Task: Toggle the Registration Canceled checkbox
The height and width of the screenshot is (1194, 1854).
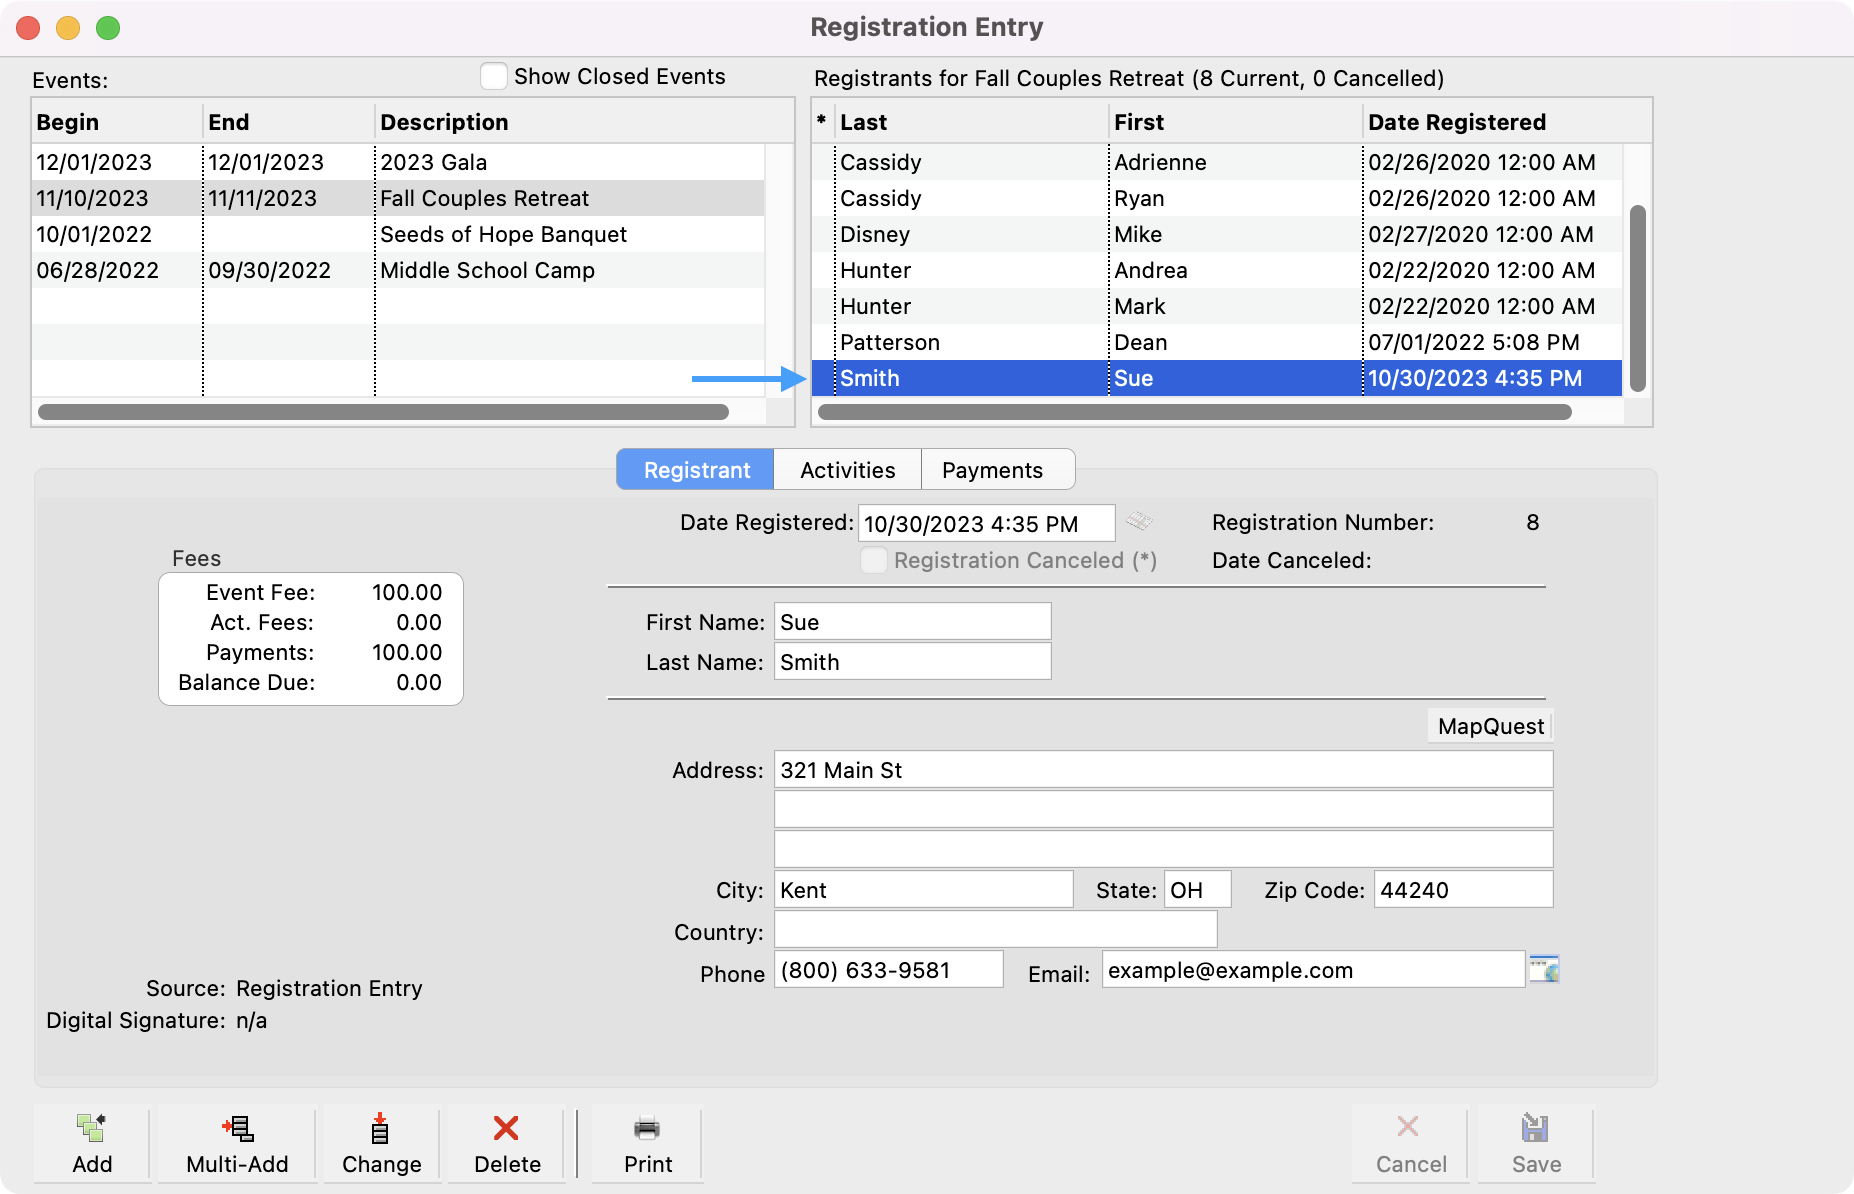Action: 874,561
